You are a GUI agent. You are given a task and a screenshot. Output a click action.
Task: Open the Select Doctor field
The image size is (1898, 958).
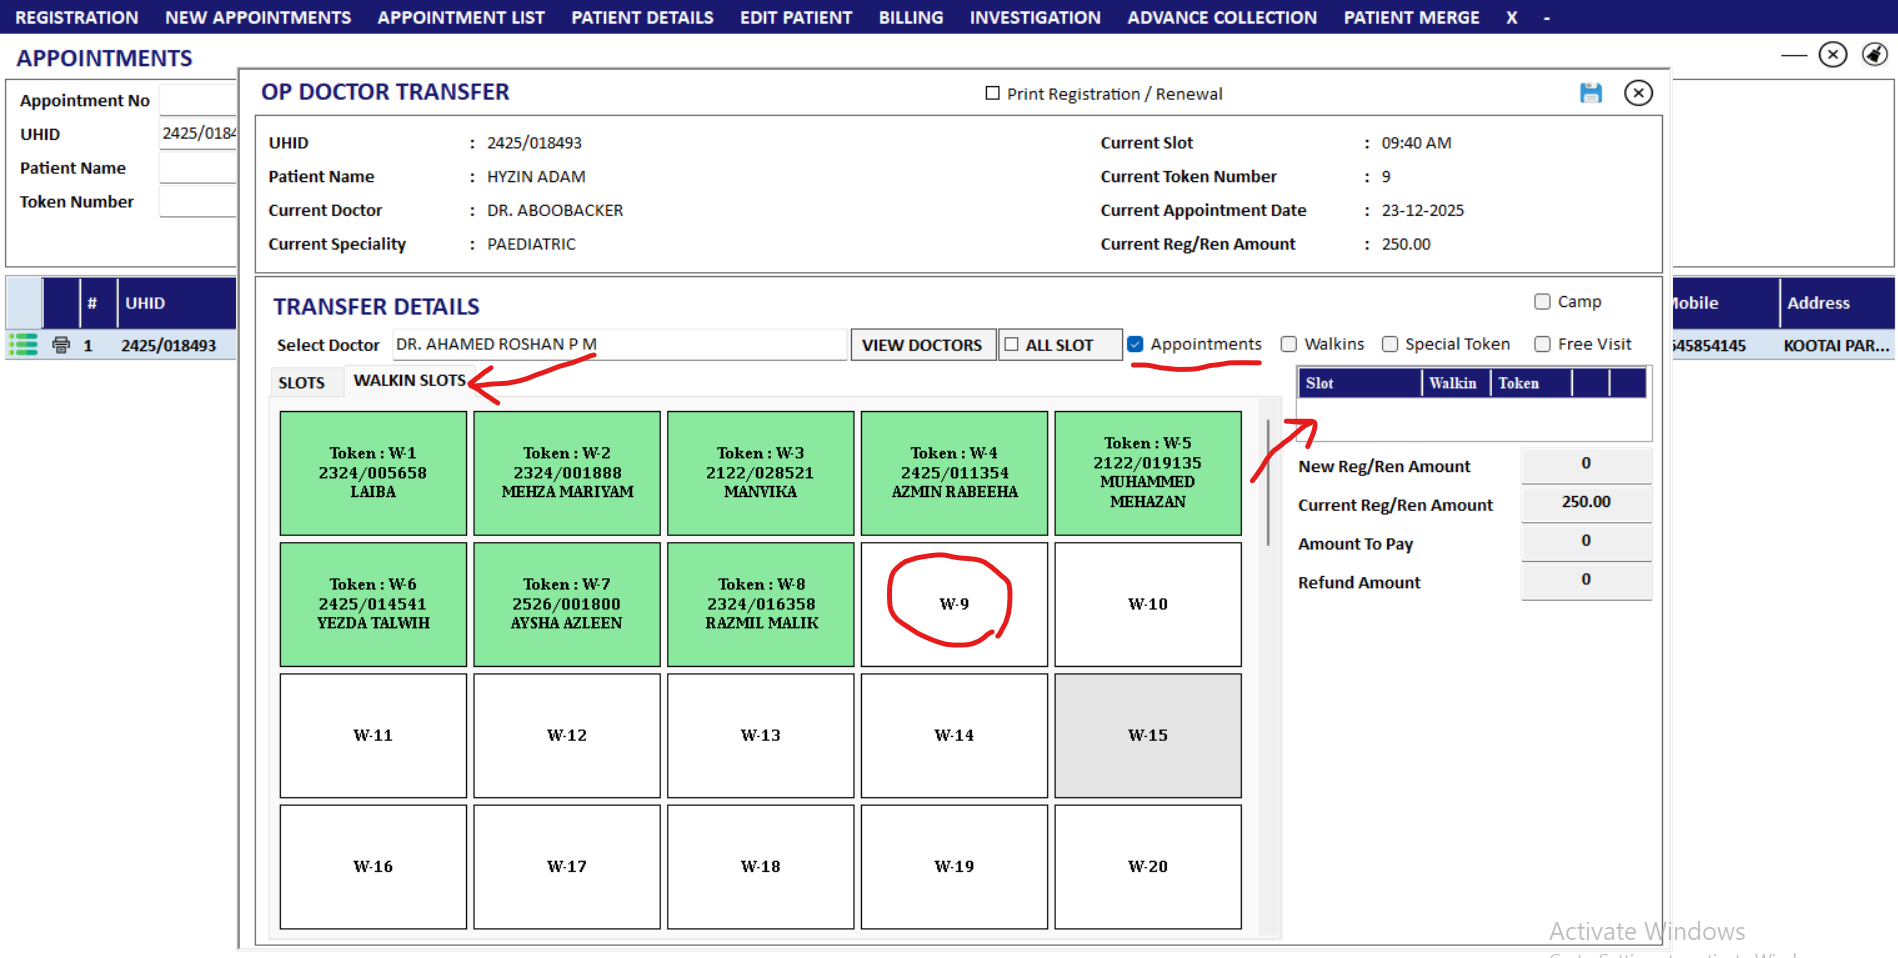618,344
